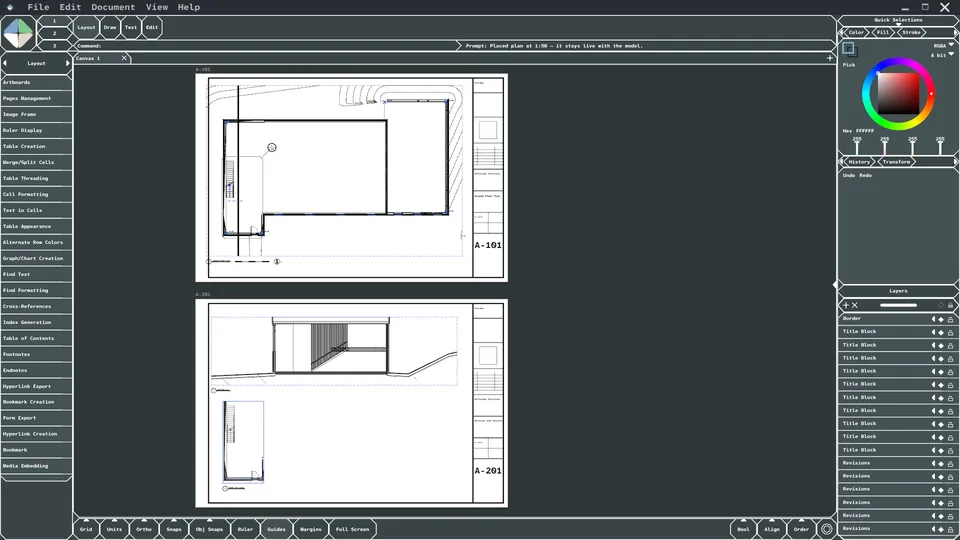
Task: Click the Command input field
Action: [266, 45]
